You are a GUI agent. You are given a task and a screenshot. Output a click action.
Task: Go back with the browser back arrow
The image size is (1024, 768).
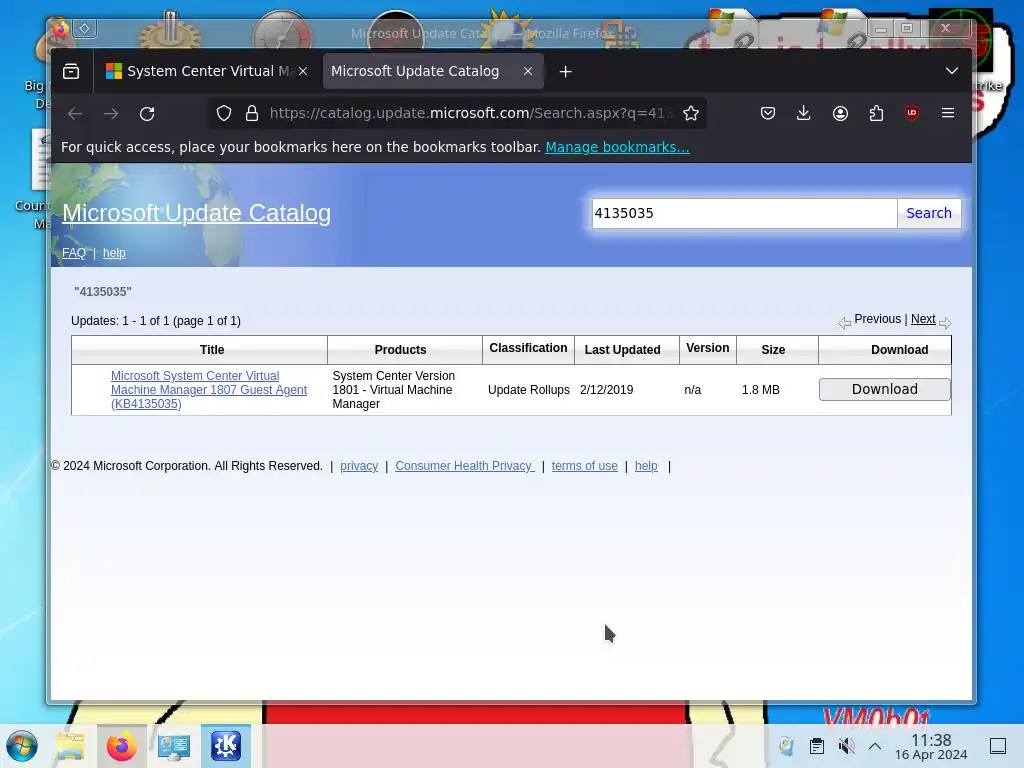pyautogui.click(x=75, y=114)
